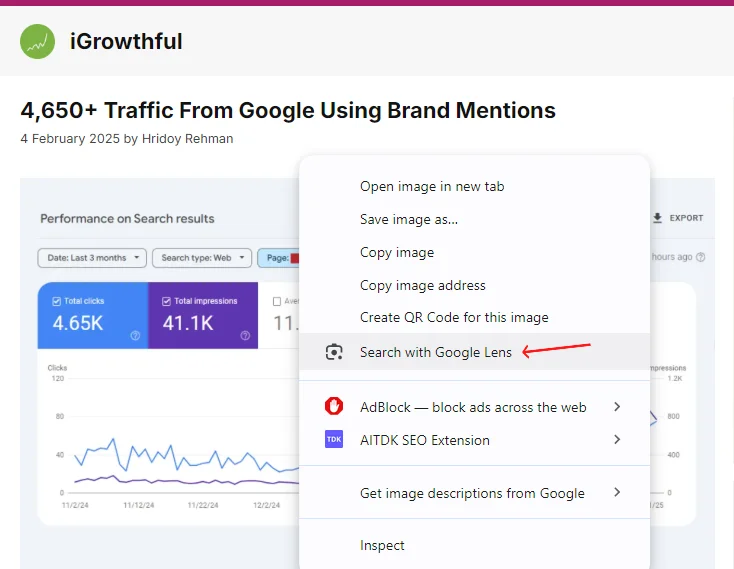Click the help icon on Total clicks card
The width and height of the screenshot is (734, 569).
135,336
